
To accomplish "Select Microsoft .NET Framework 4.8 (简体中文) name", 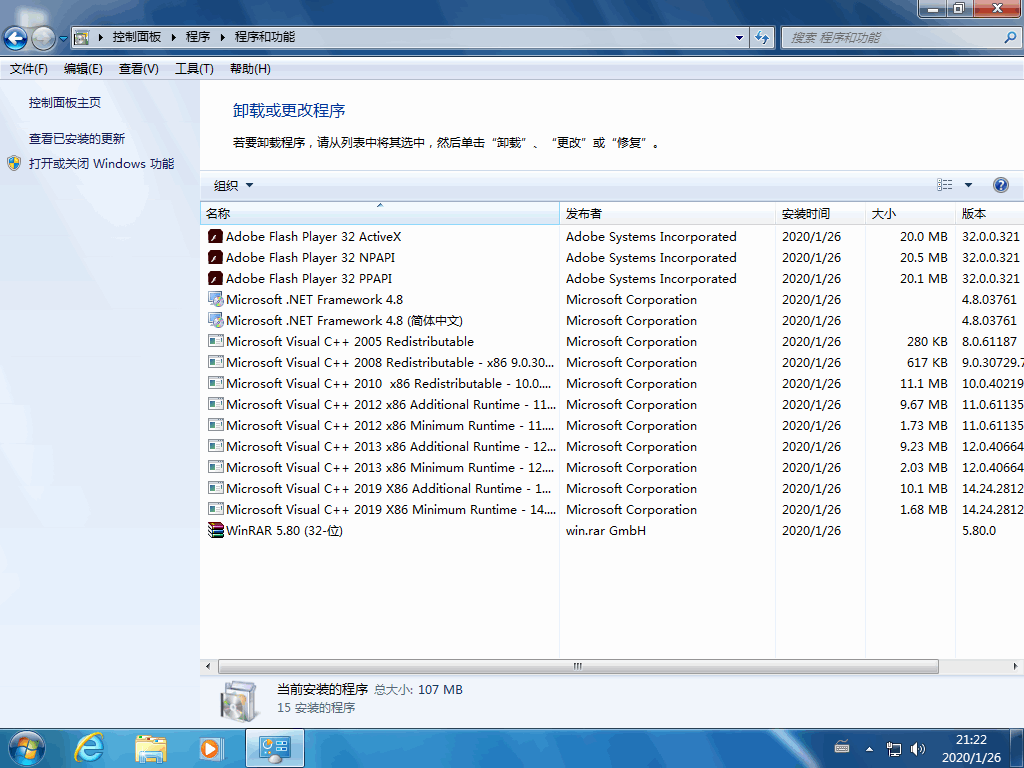I will 344,321.
